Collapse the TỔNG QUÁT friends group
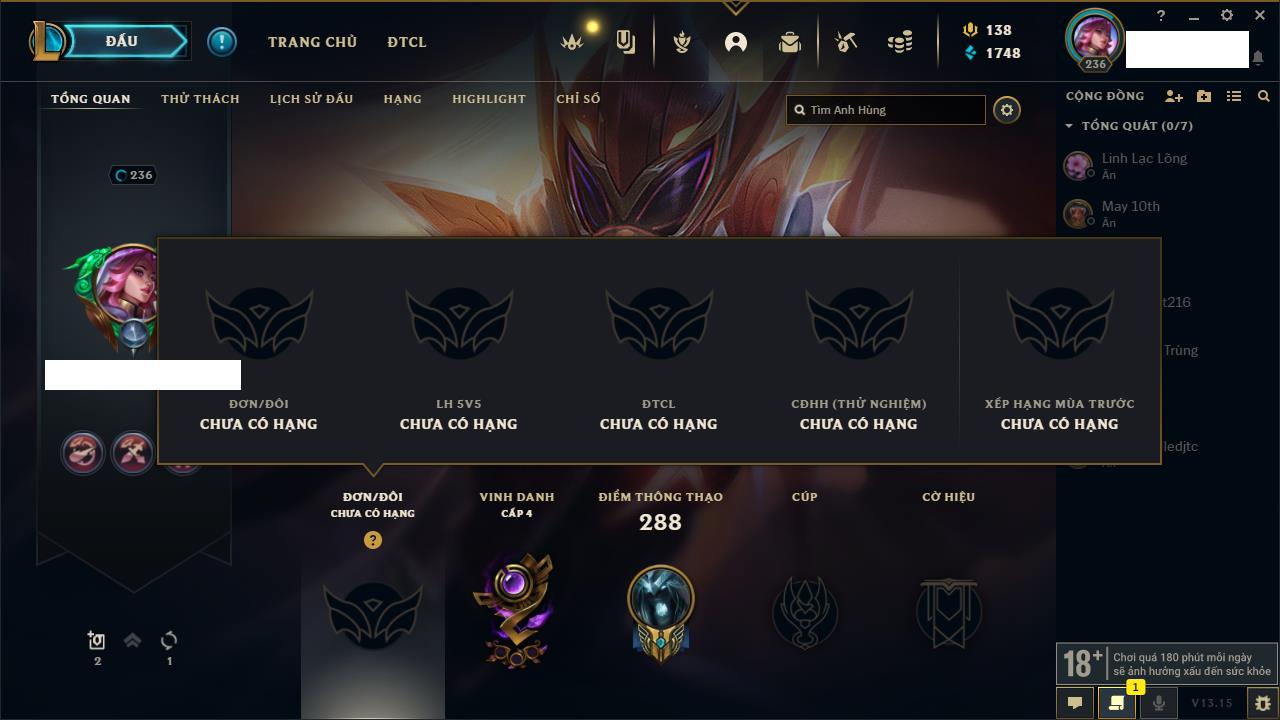Screen dimensions: 1280x720 [x=1069, y=126]
